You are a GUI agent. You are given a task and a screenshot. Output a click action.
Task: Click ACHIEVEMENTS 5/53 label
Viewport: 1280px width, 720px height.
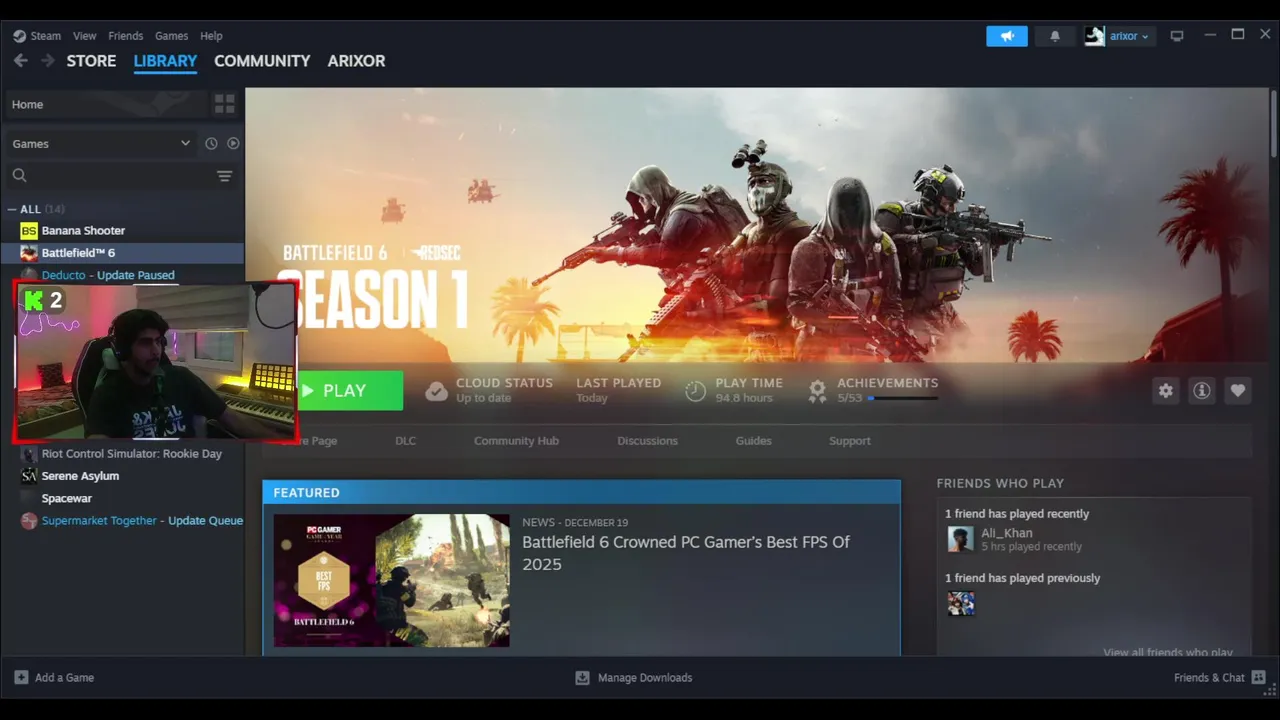tap(887, 390)
